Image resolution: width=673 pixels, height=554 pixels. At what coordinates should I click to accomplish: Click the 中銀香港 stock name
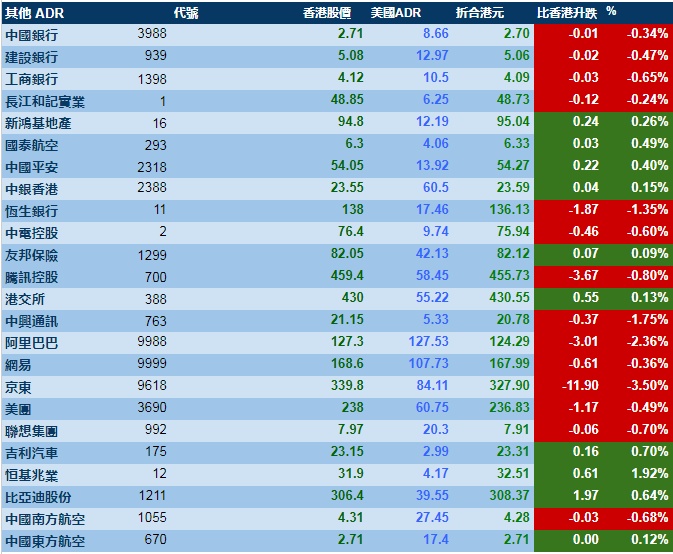tap(31, 189)
